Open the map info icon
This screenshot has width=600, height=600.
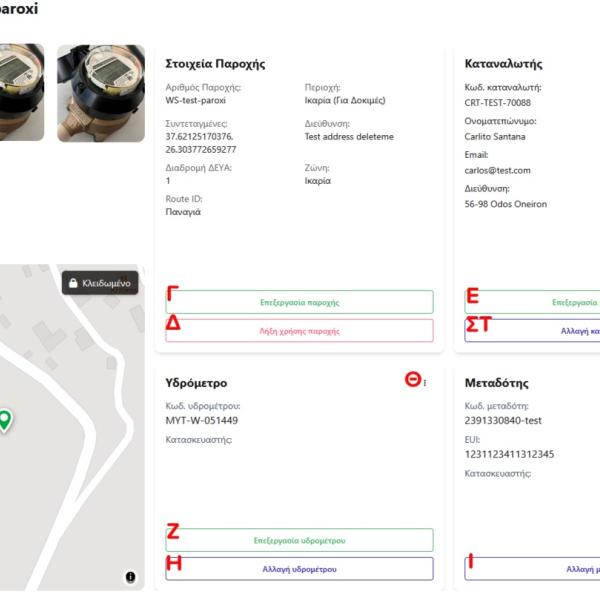click(130, 577)
